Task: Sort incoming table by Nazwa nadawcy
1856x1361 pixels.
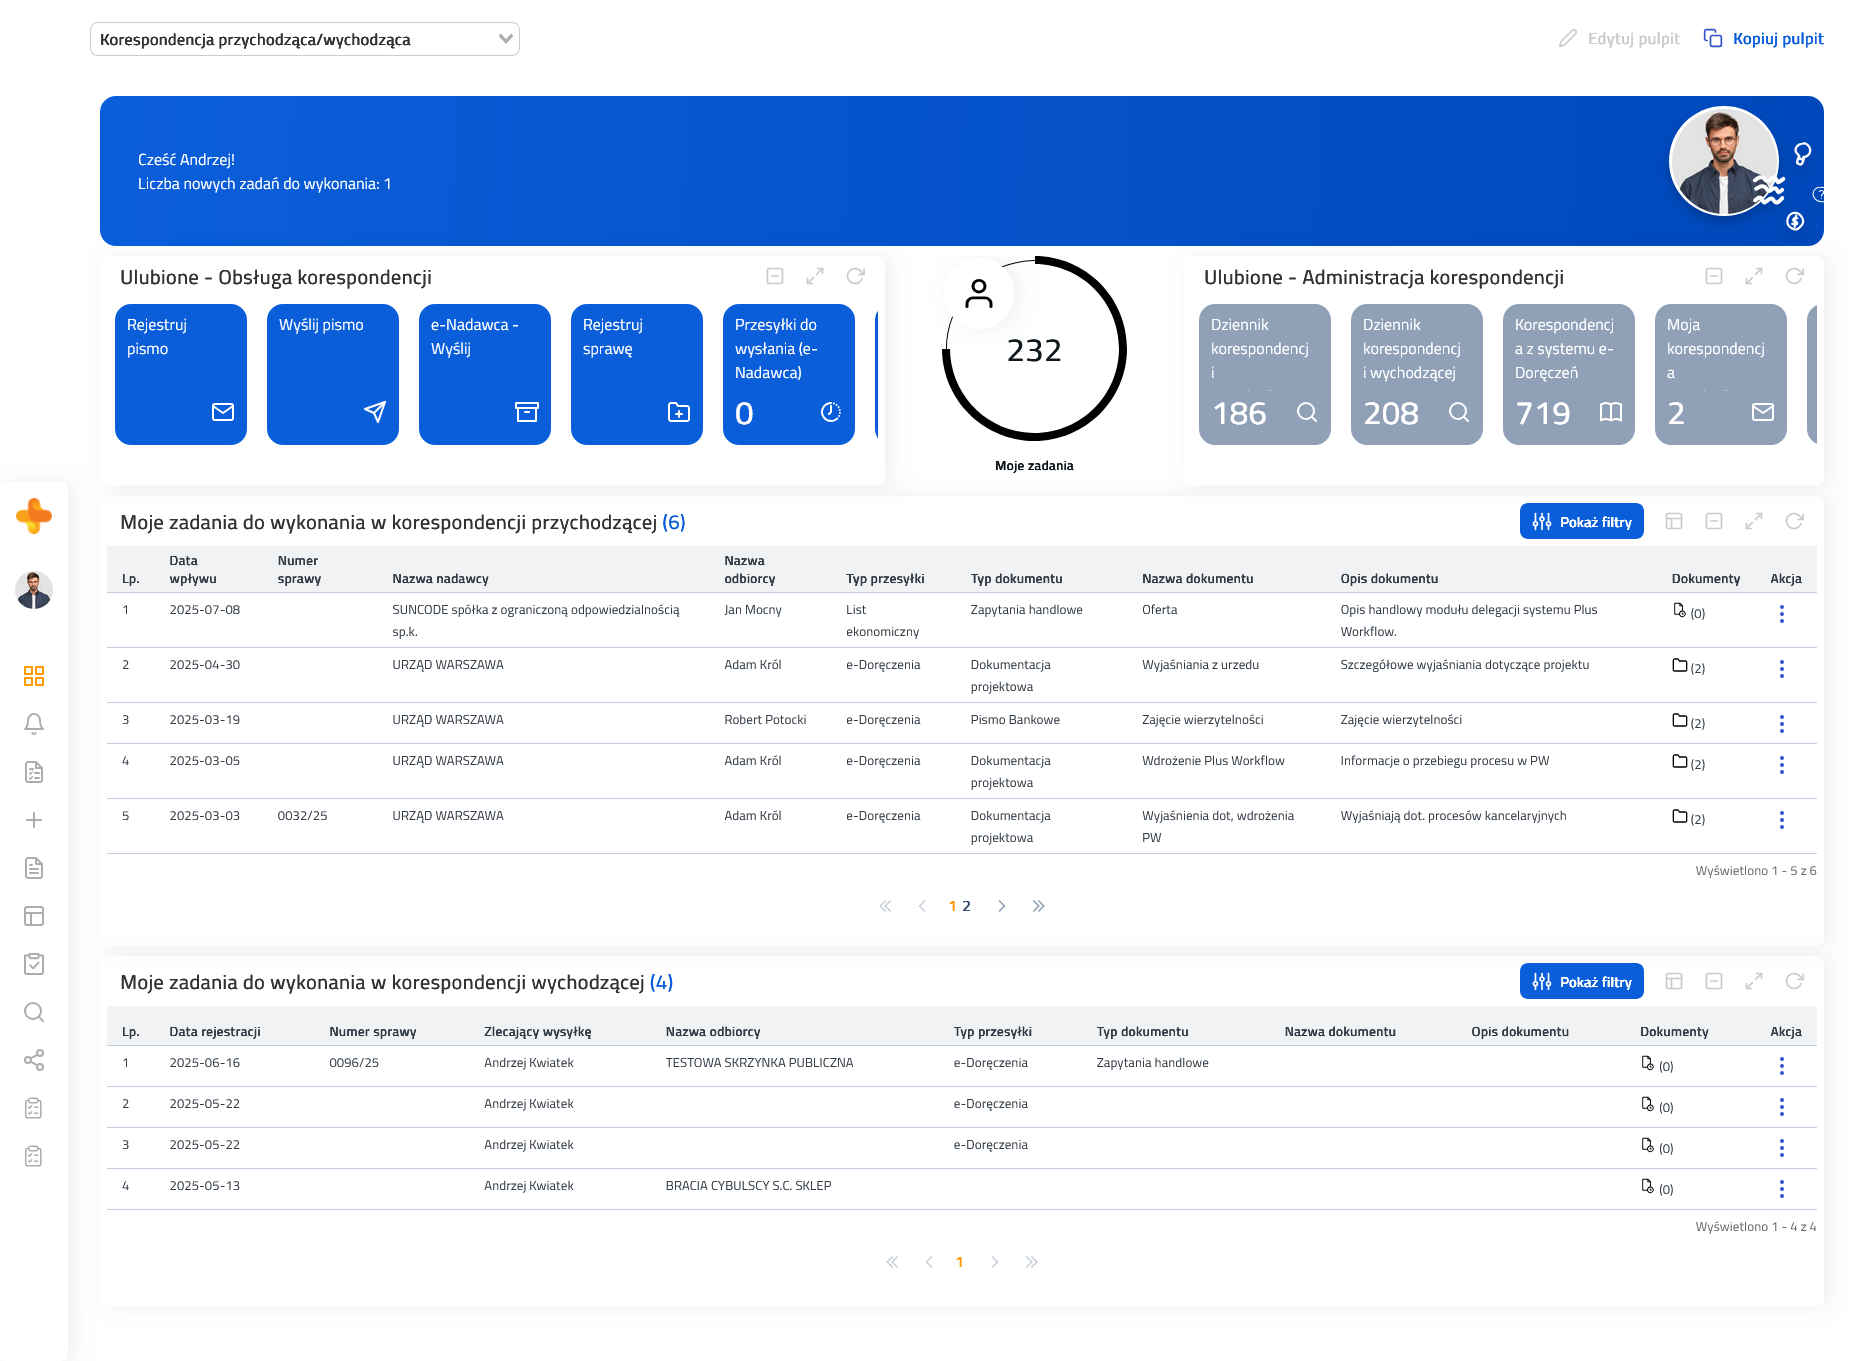Action: [440, 579]
